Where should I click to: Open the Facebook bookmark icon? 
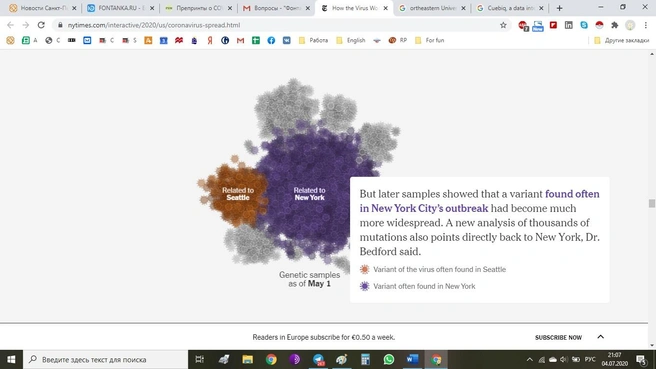(x=271, y=41)
